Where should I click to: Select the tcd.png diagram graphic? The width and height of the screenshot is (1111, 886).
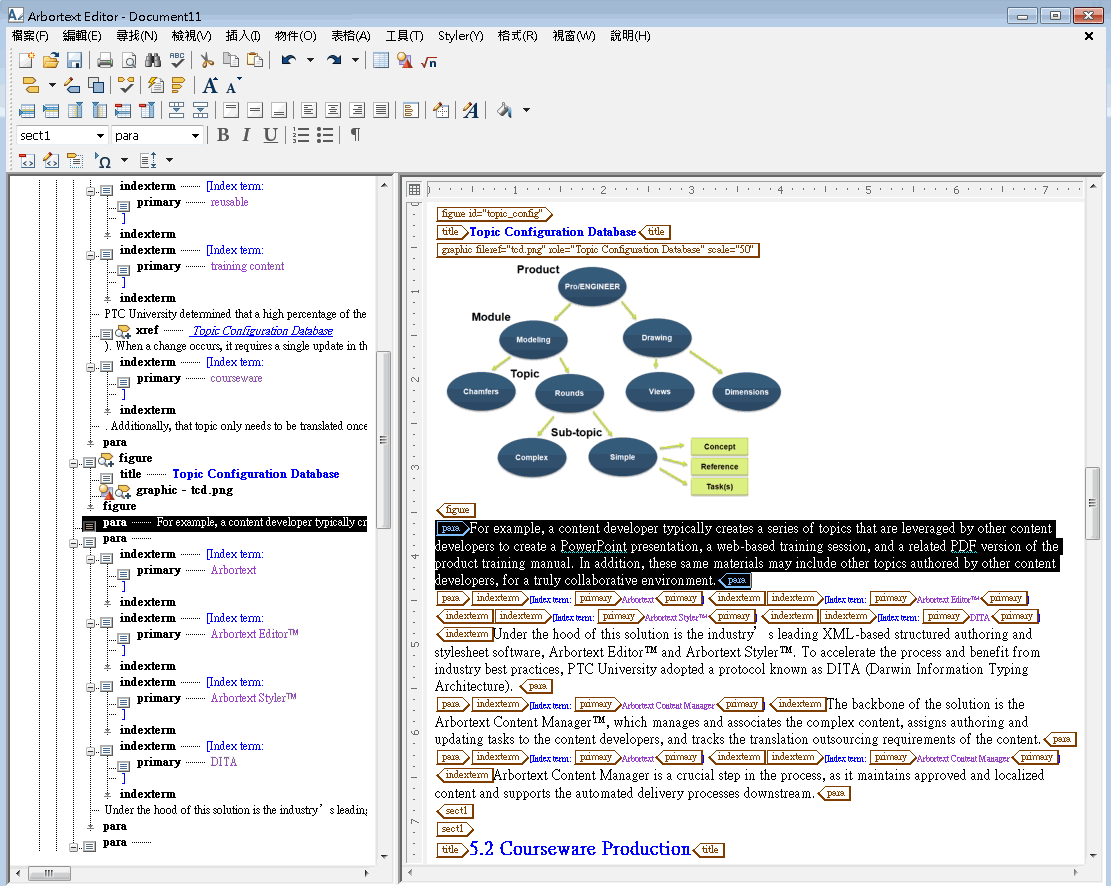point(614,380)
